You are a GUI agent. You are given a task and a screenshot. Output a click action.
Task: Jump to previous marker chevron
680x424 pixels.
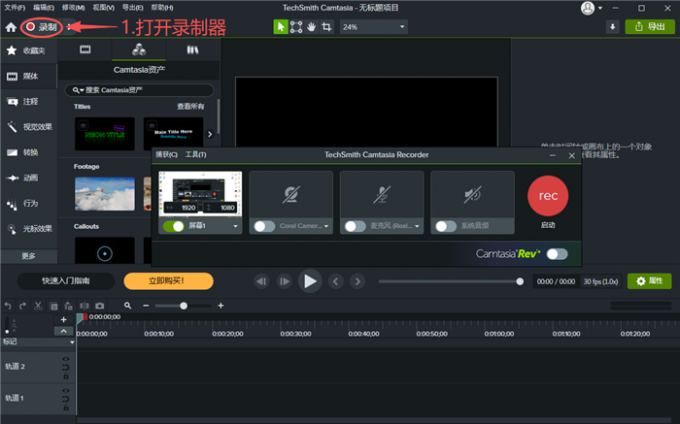pos(335,281)
